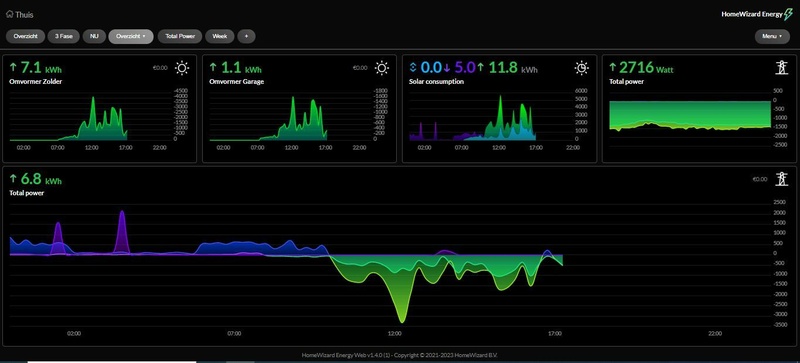The width and height of the screenshot is (800, 363).
Task: Click the green up arrow beside 2716 Watt
Action: (x=613, y=67)
